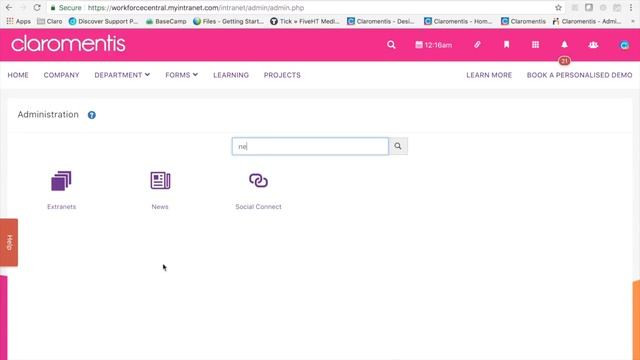Click the Claromentis - Desi... bookmark
Image resolution: width=640 pixels, height=360 pixels.
(x=380, y=21)
